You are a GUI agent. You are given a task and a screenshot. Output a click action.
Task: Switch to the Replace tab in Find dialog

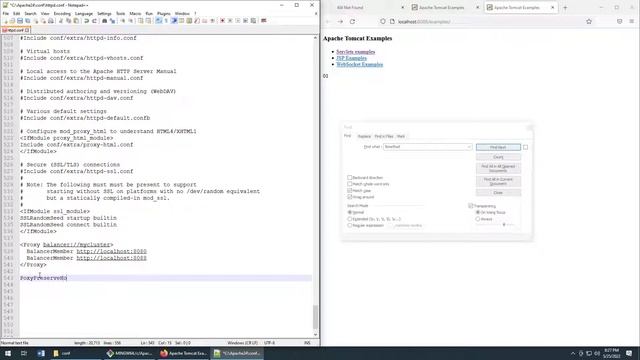tap(364, 136)
